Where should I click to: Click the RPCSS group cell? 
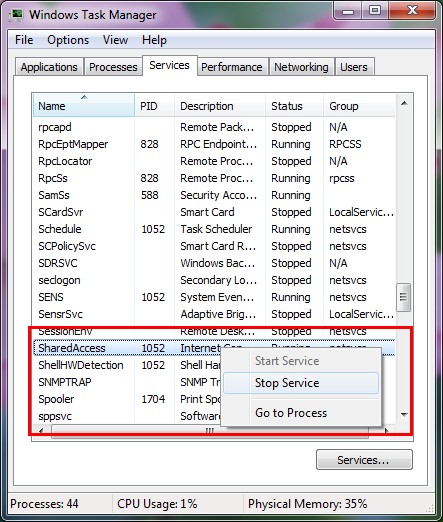[345, 144]
